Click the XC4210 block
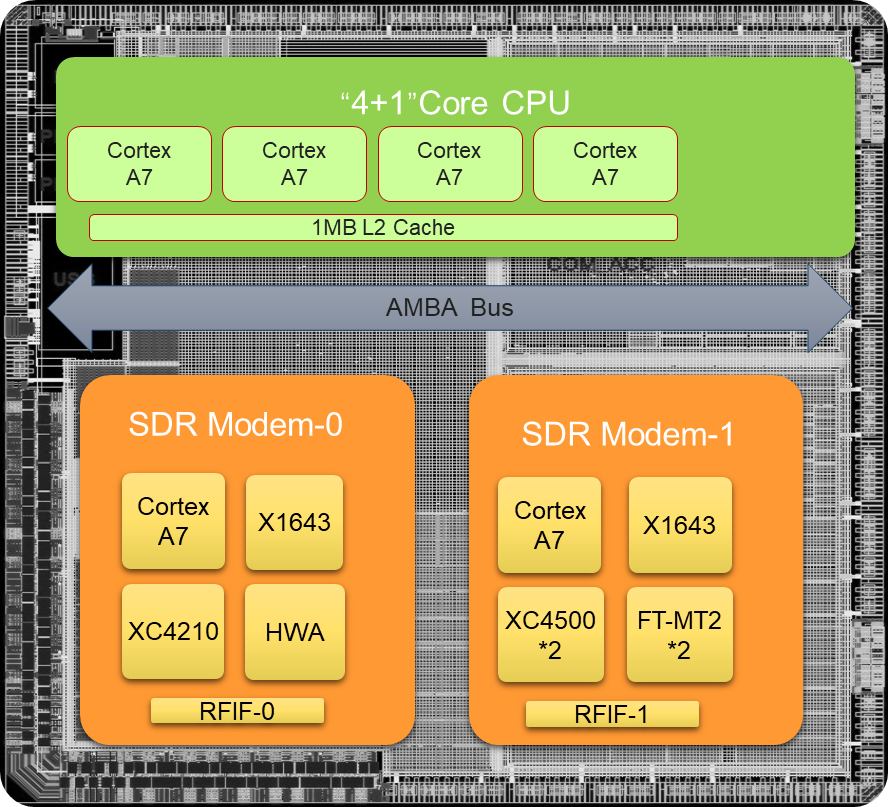The width and height of the screenshot is (888, 807). click(x=173, y=632)
